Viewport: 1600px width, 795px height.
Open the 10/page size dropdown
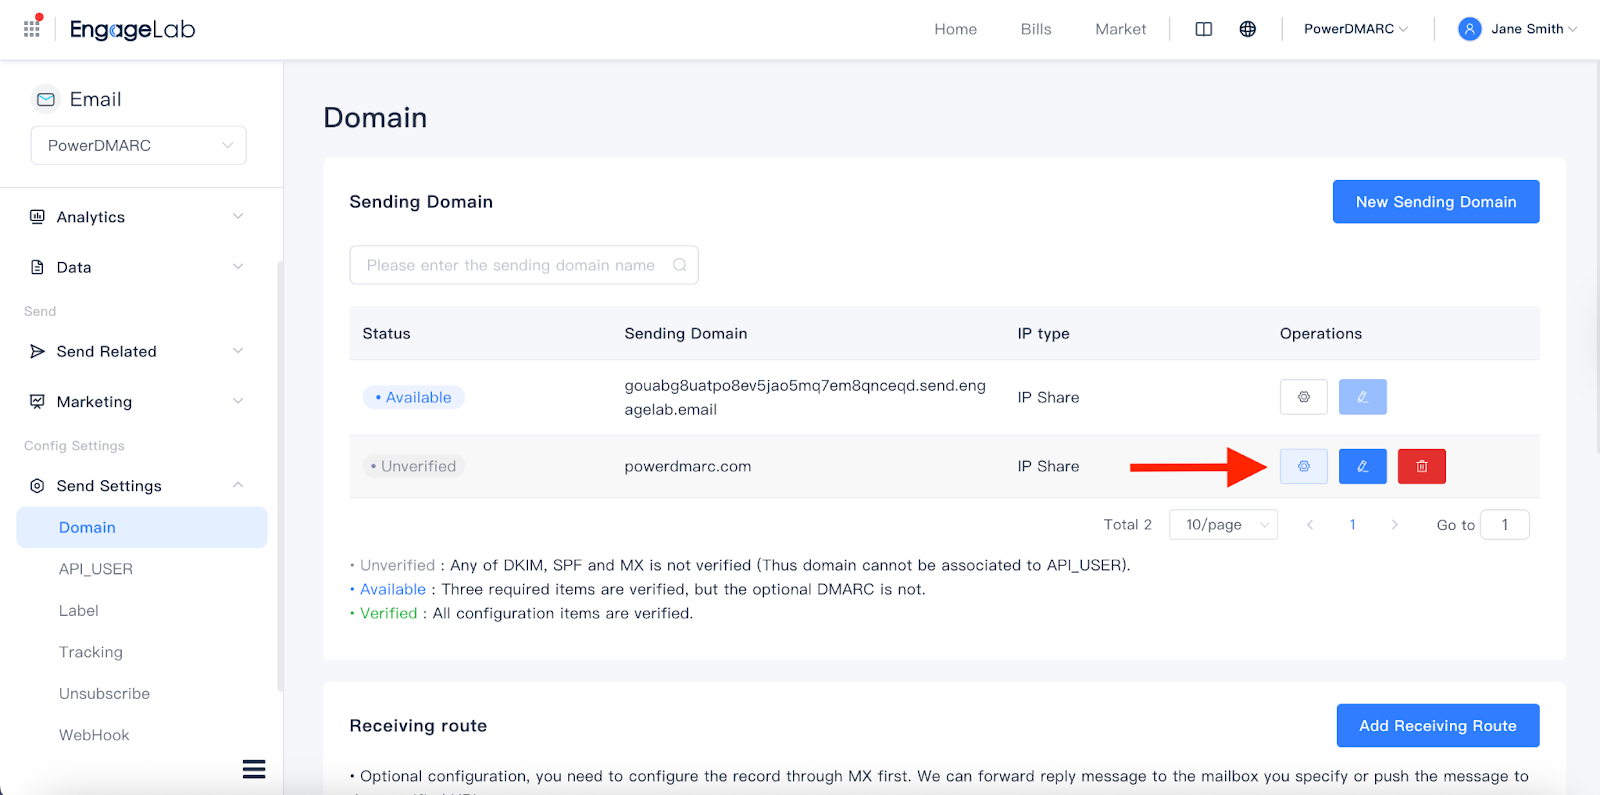(1224, 525)
